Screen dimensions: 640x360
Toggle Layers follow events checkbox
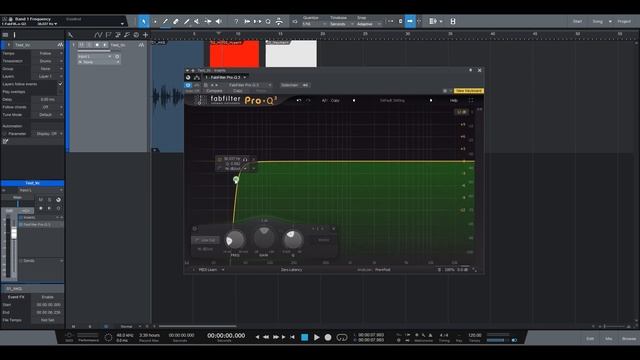[60, 84]
